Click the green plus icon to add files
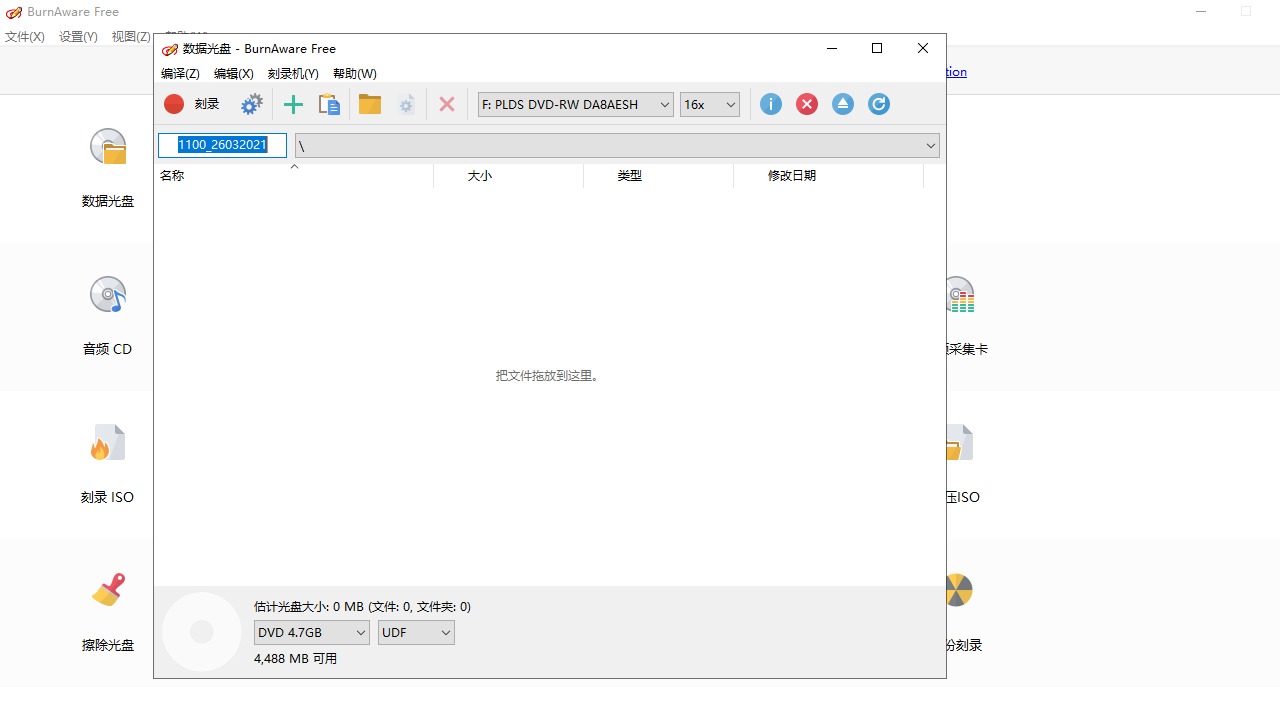 pos(293,104)
